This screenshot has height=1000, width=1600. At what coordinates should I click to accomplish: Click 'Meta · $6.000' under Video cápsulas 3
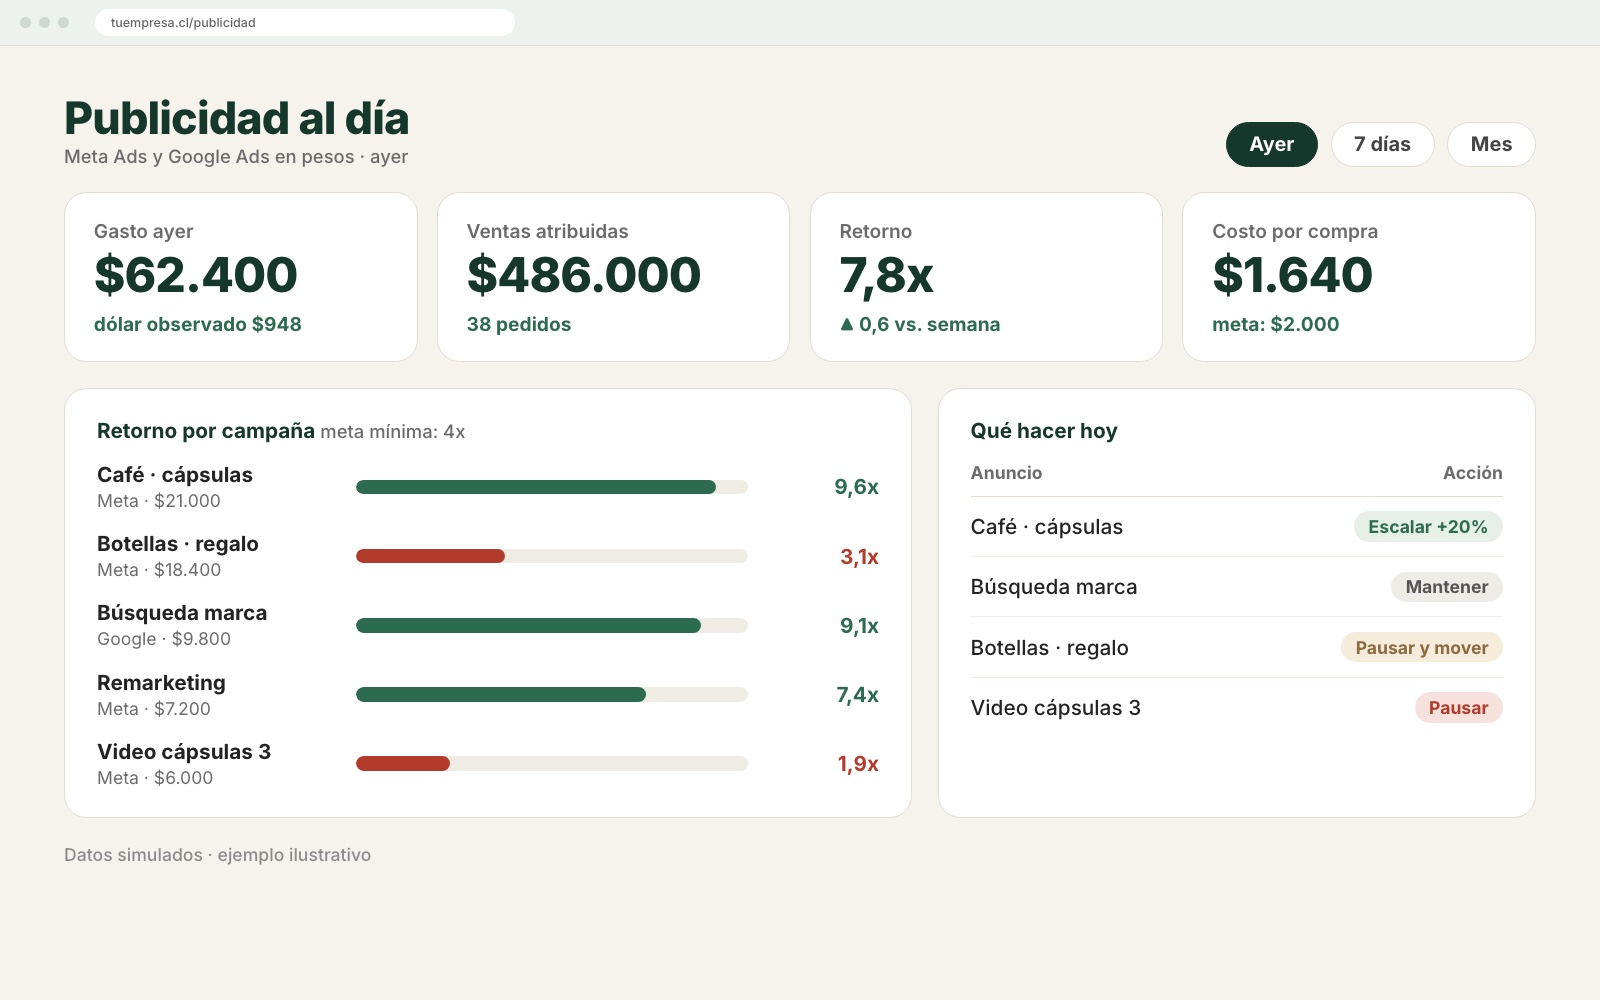155,778
